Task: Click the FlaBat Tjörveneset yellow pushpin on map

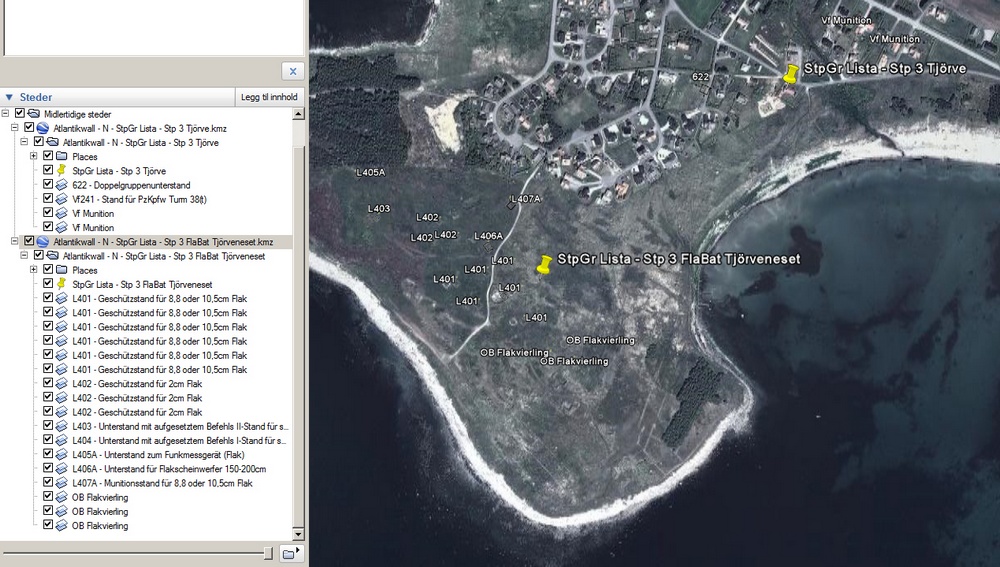Action: coord(544,265)
